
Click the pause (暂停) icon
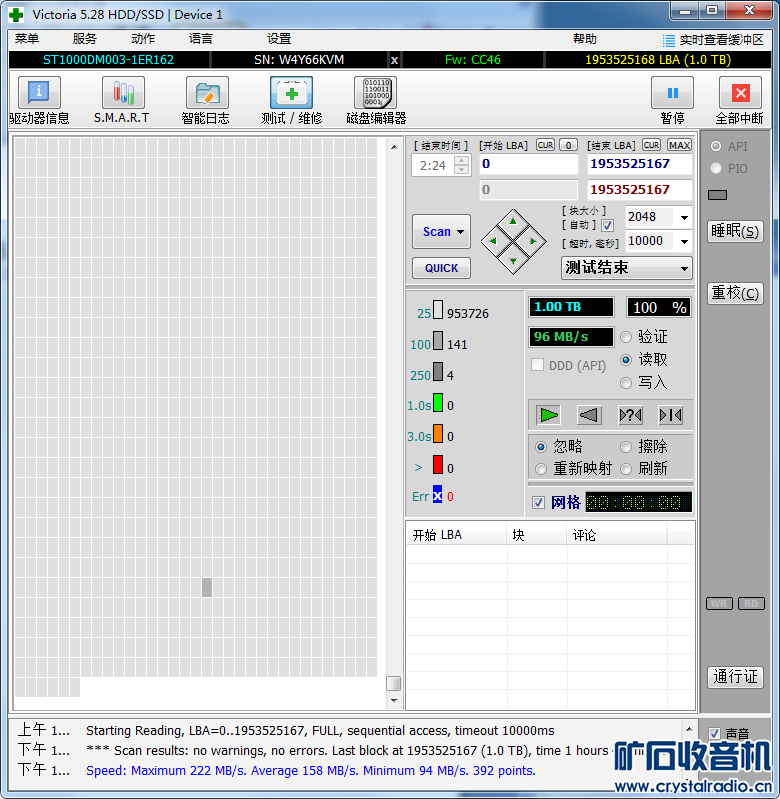673,93
